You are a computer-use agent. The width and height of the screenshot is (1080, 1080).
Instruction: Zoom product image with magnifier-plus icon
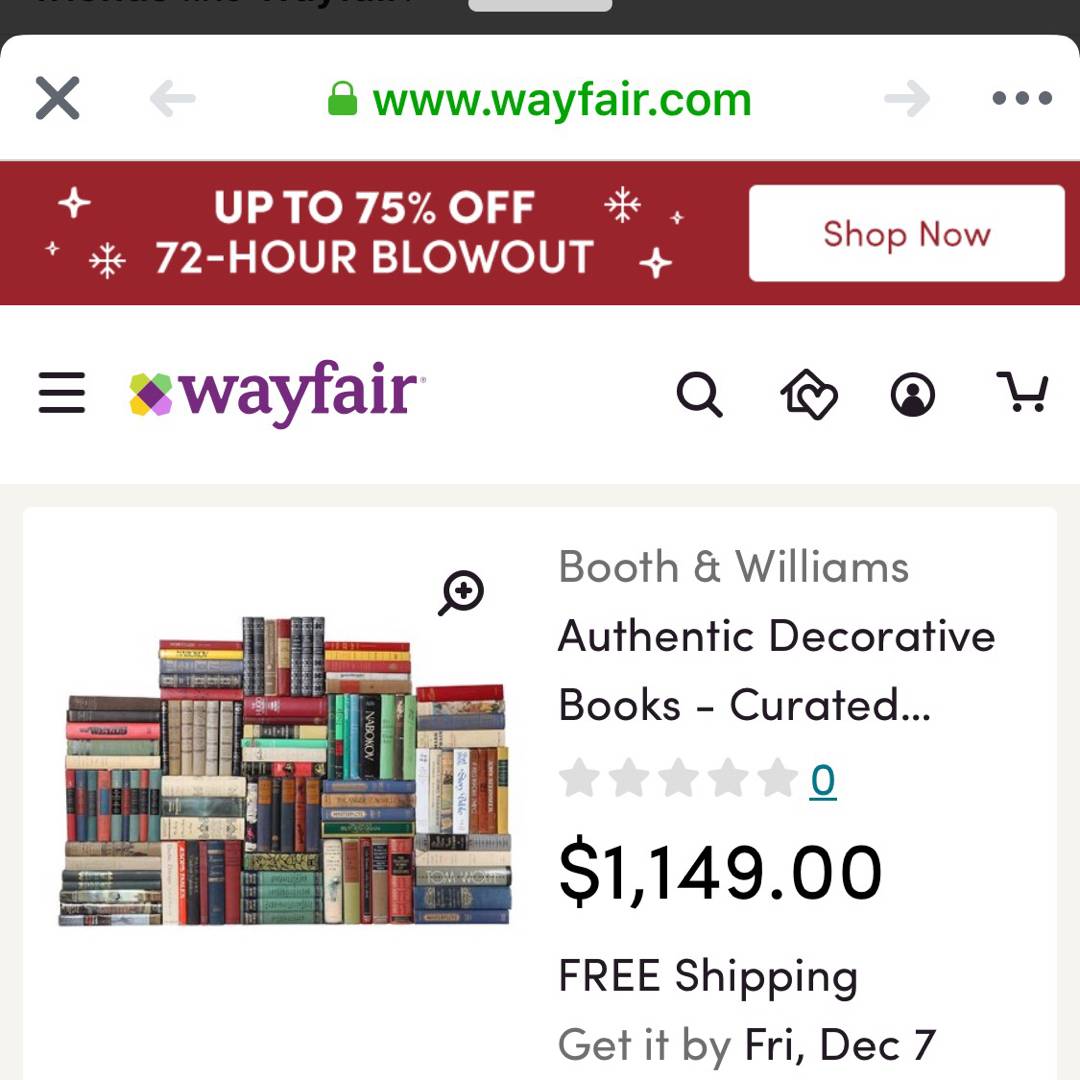[461, 592]
